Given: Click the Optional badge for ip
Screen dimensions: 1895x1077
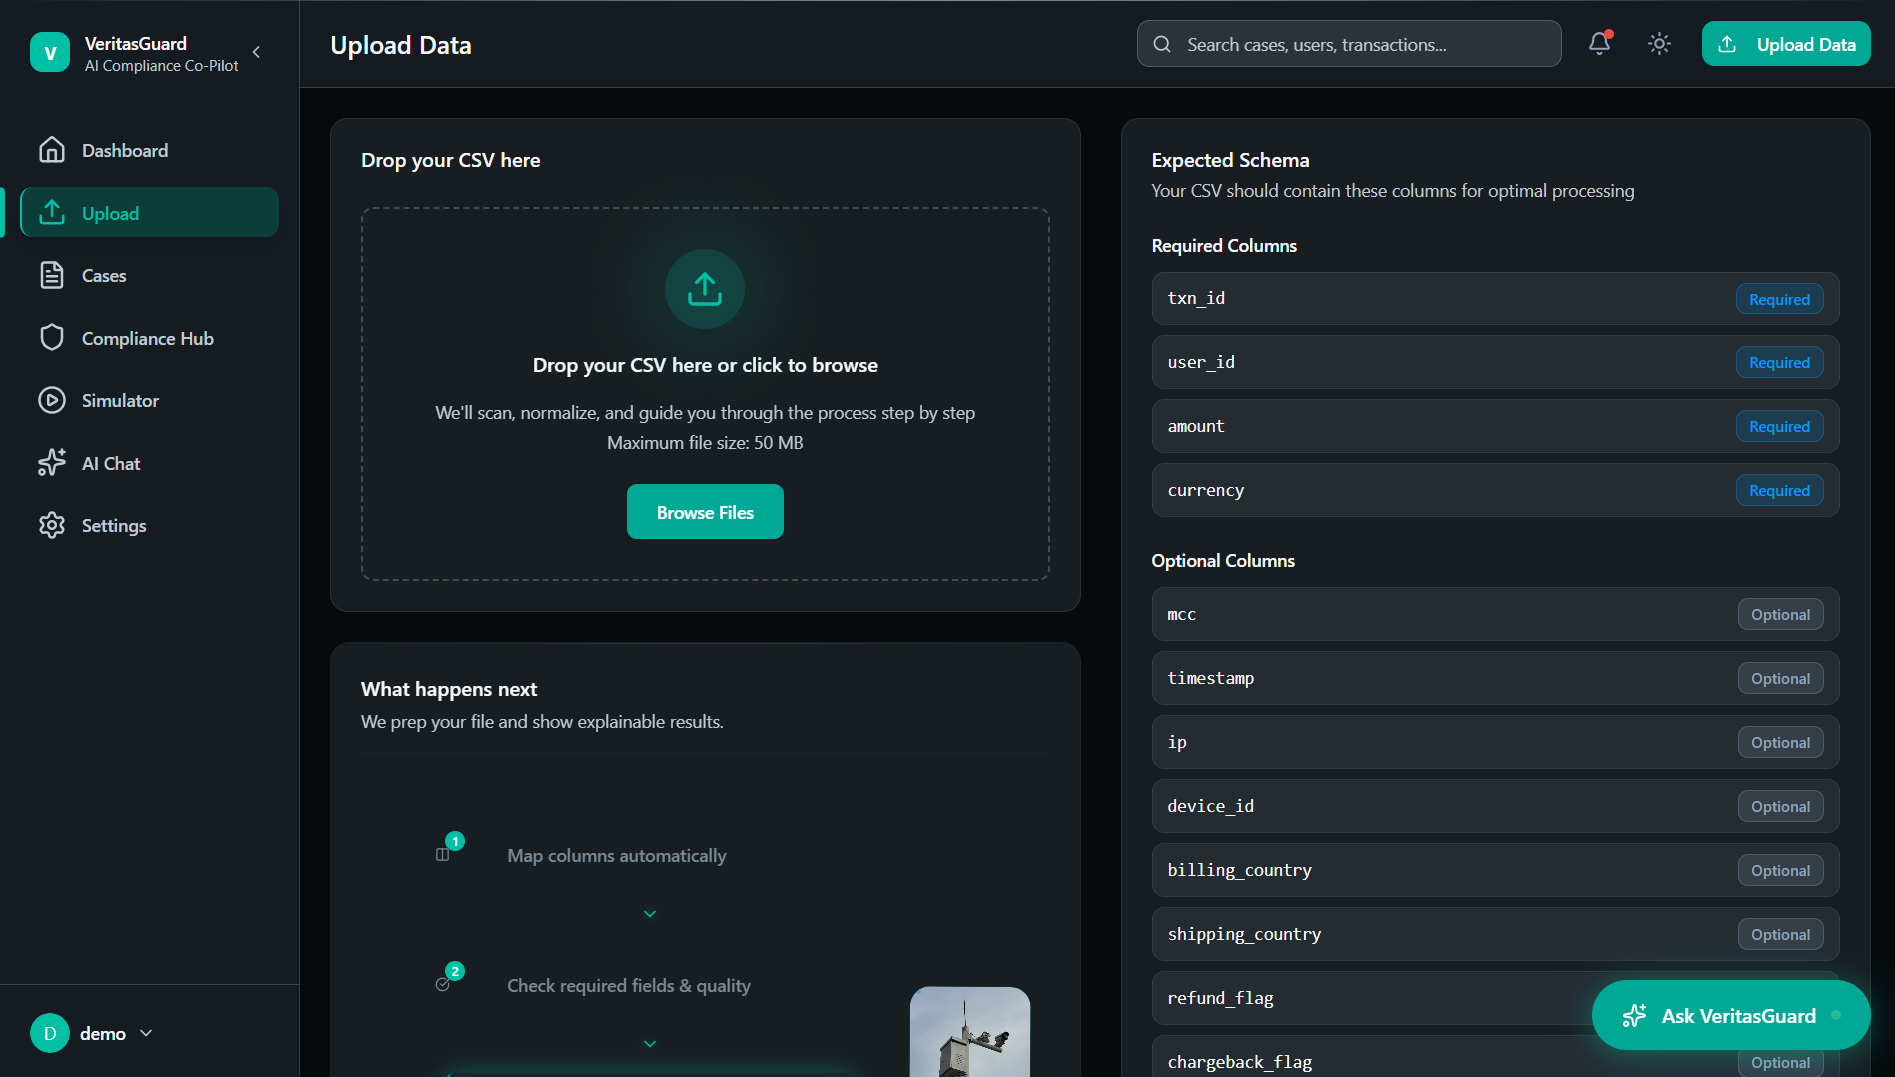Looking at the screenshot, I should click(1780, 743).
